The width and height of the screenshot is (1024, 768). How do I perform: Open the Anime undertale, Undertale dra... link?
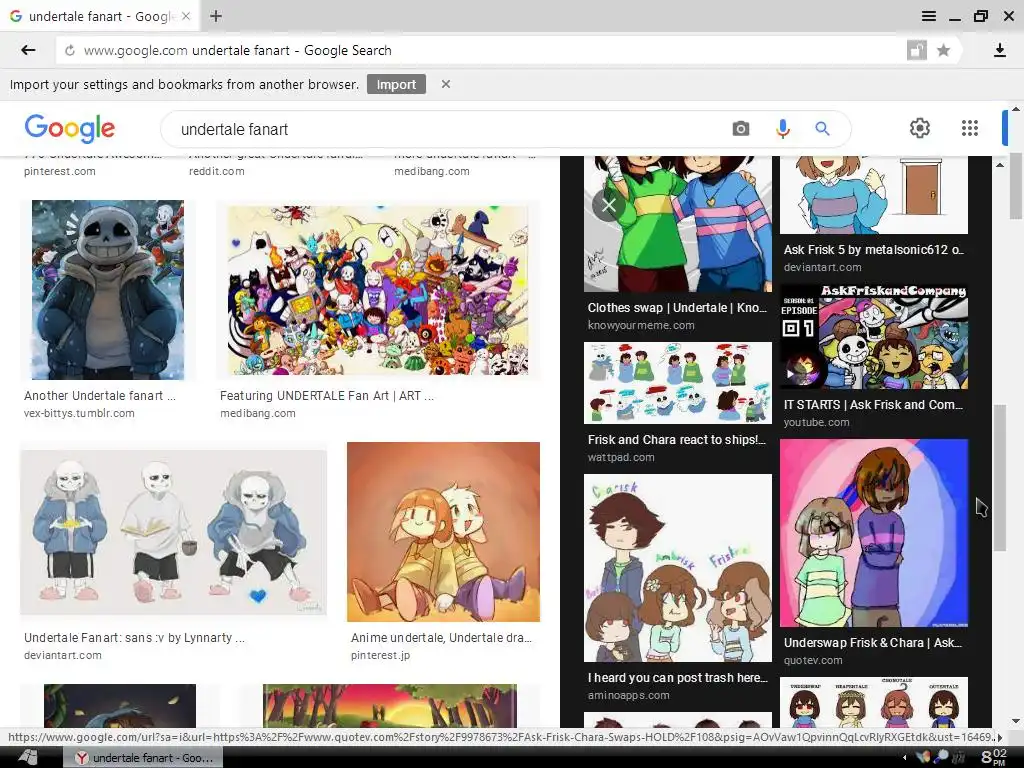441,638
